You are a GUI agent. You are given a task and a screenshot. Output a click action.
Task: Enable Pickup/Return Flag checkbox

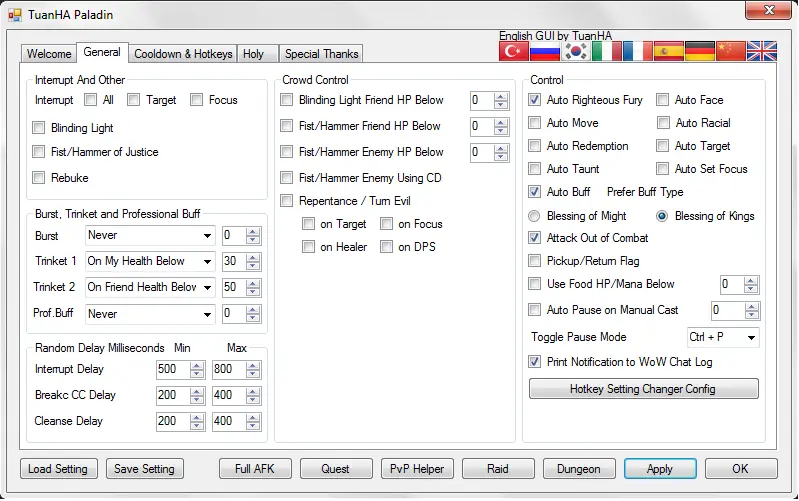[x=535, y=261]
